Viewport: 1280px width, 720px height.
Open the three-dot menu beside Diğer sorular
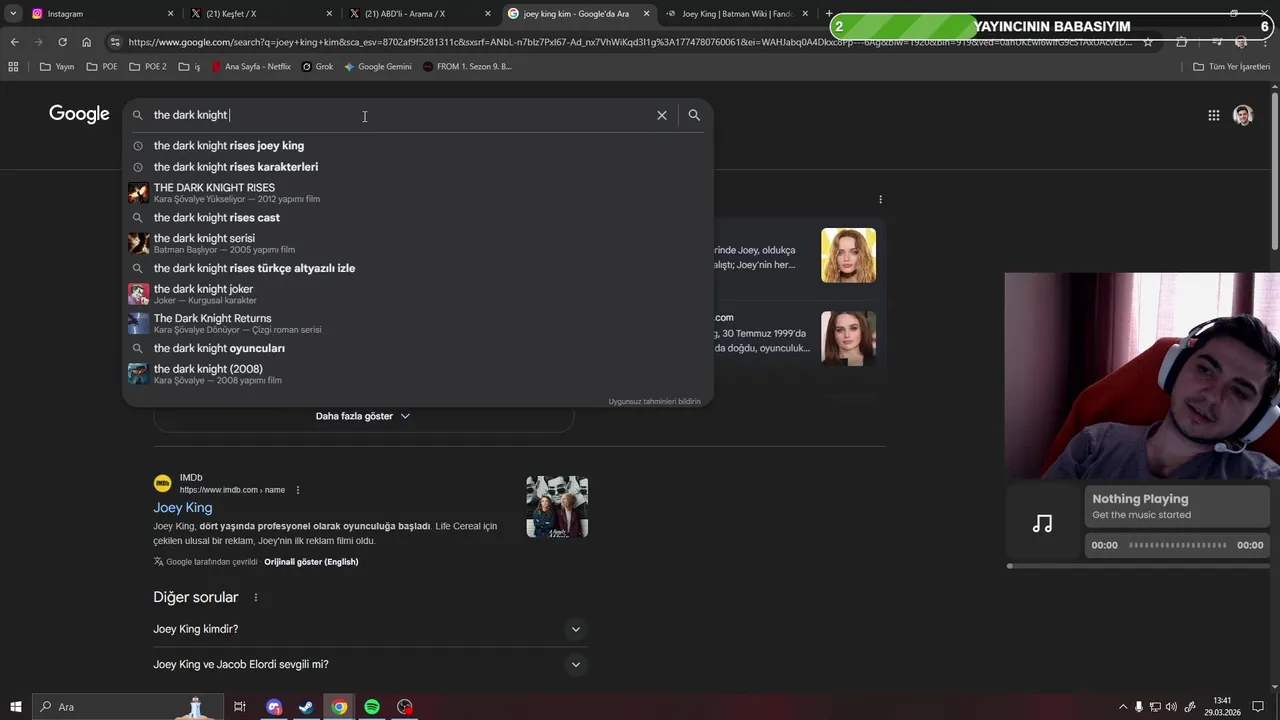coord(255,597)
